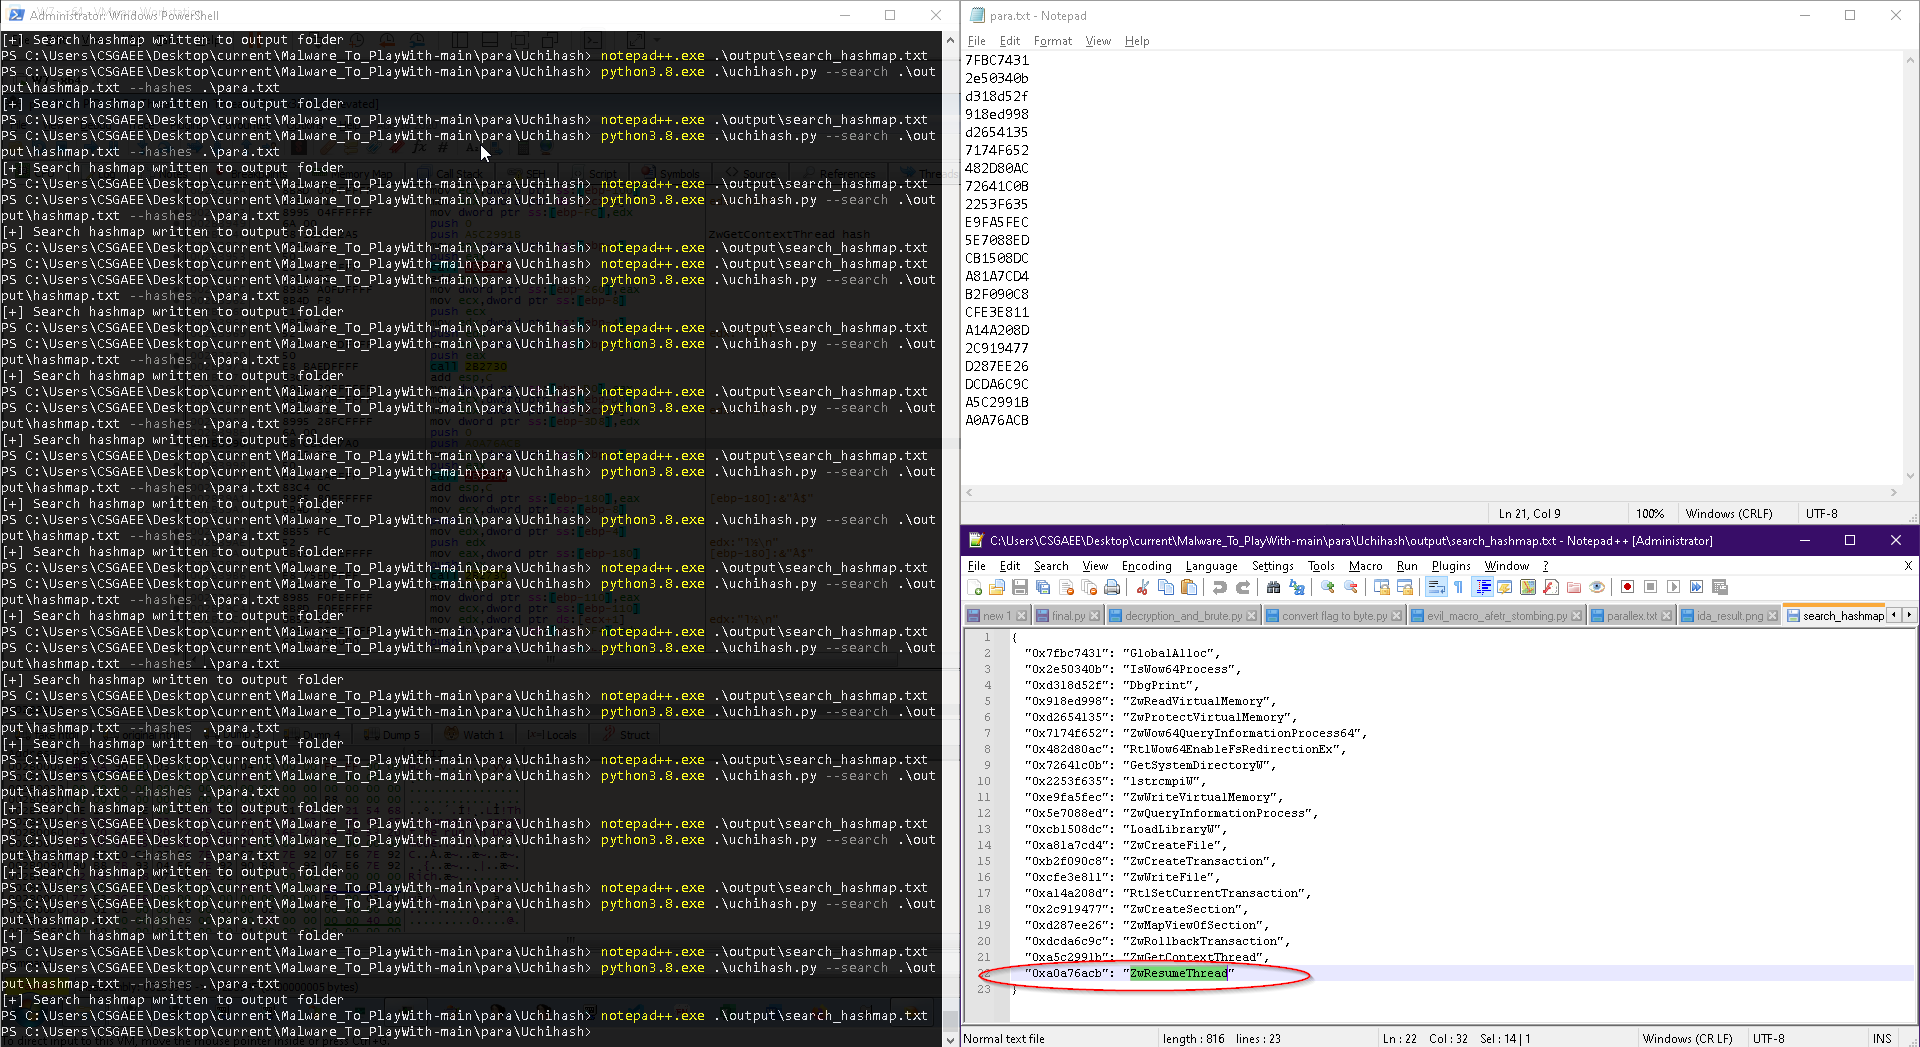Click the PowerShell scrollbar down arrow
Screen dimensions: 1920x1047
pos(949,1039)
